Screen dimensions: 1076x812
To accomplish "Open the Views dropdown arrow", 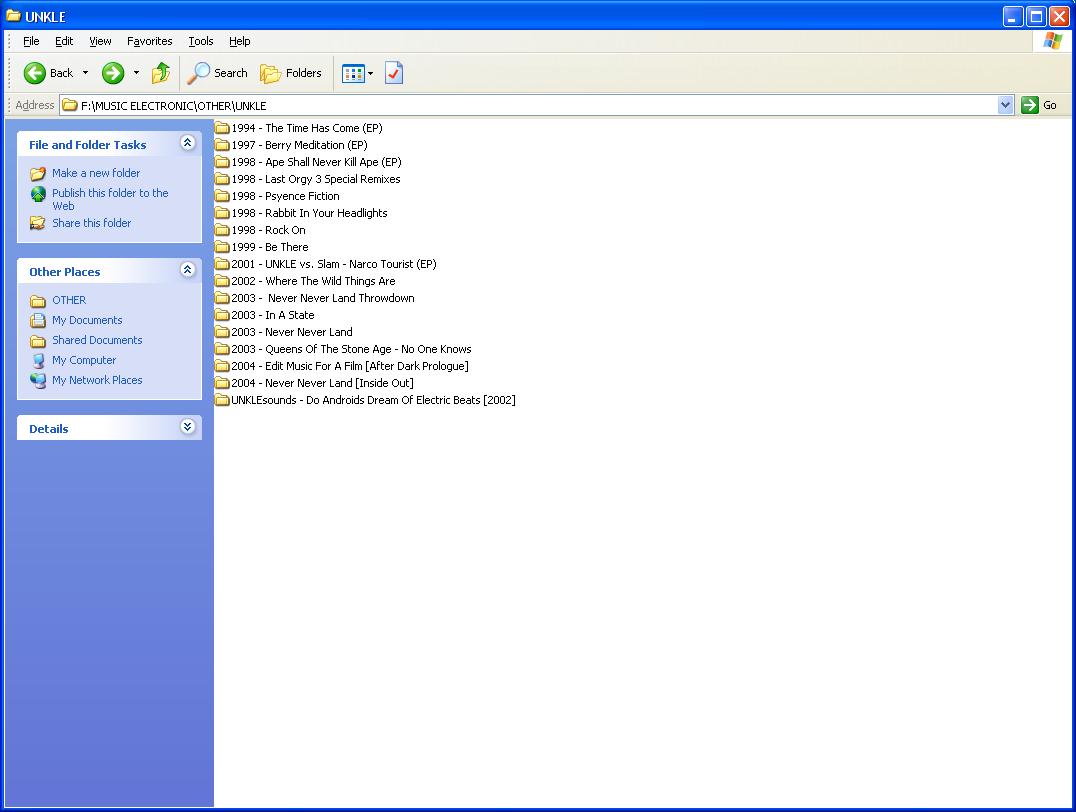I will pos(371,73).
